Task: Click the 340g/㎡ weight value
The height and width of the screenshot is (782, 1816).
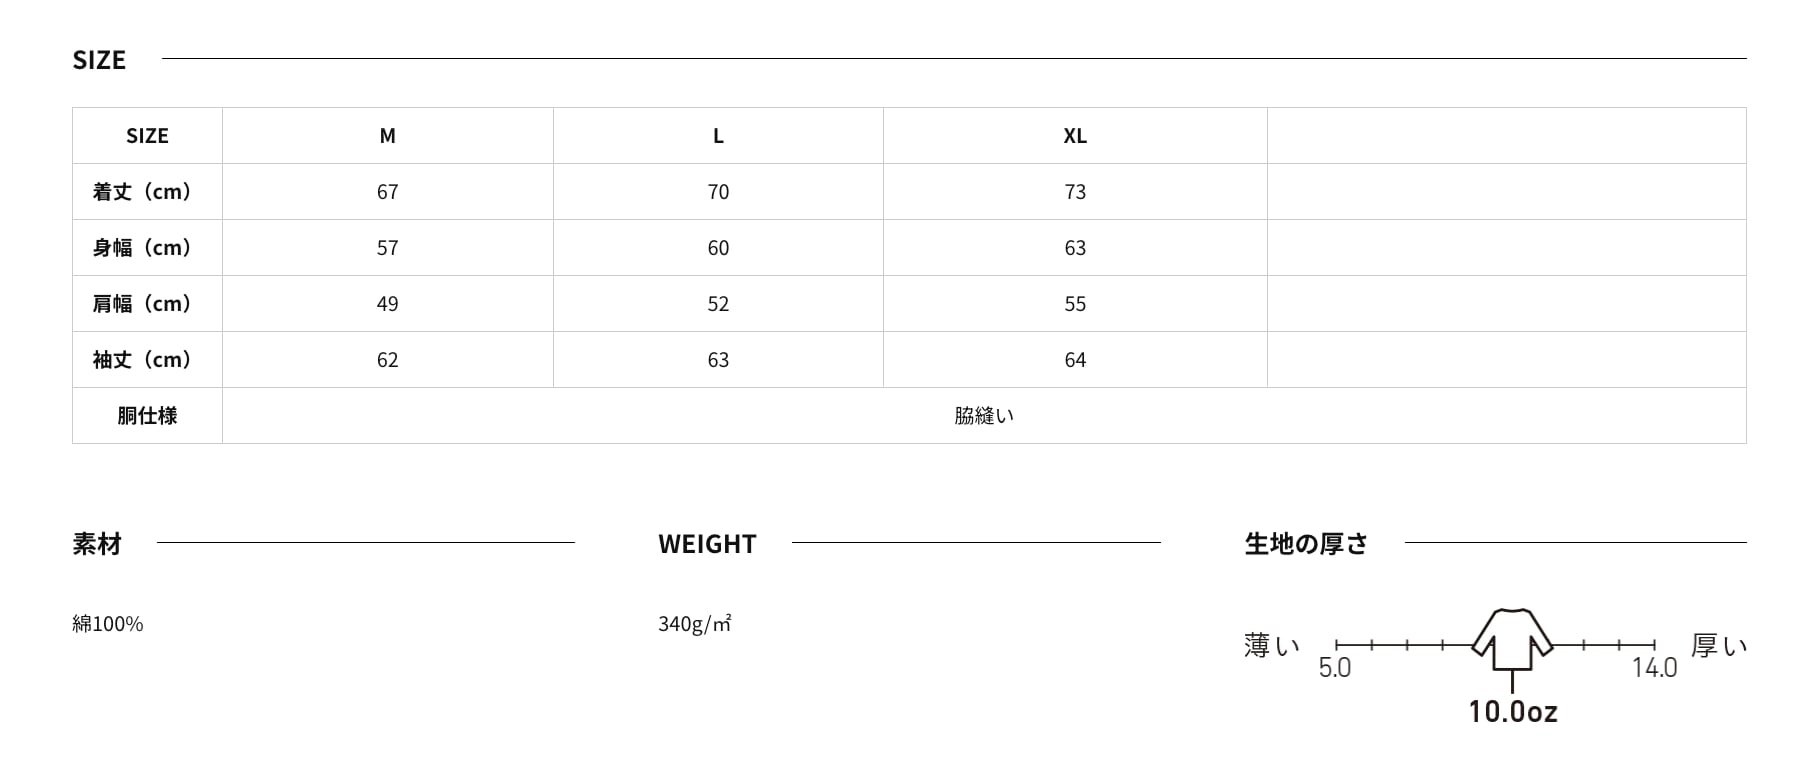Action: [x=695, y=624]
